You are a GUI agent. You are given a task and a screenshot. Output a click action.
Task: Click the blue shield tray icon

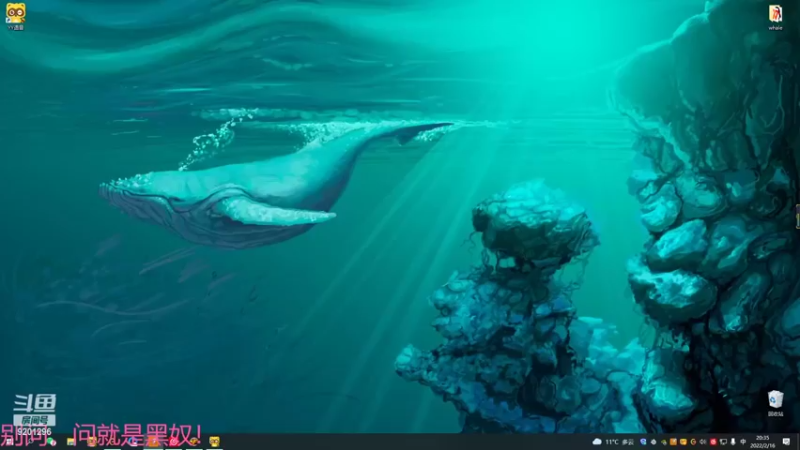(x=643, y=442)
